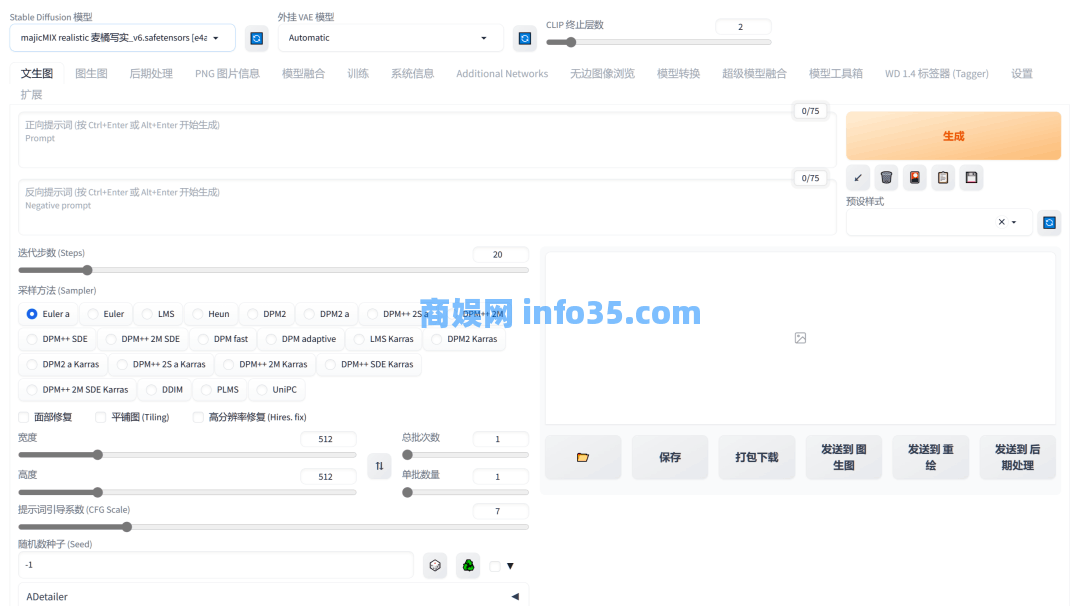Select the UniPC sampler

(x=277, y=390)
